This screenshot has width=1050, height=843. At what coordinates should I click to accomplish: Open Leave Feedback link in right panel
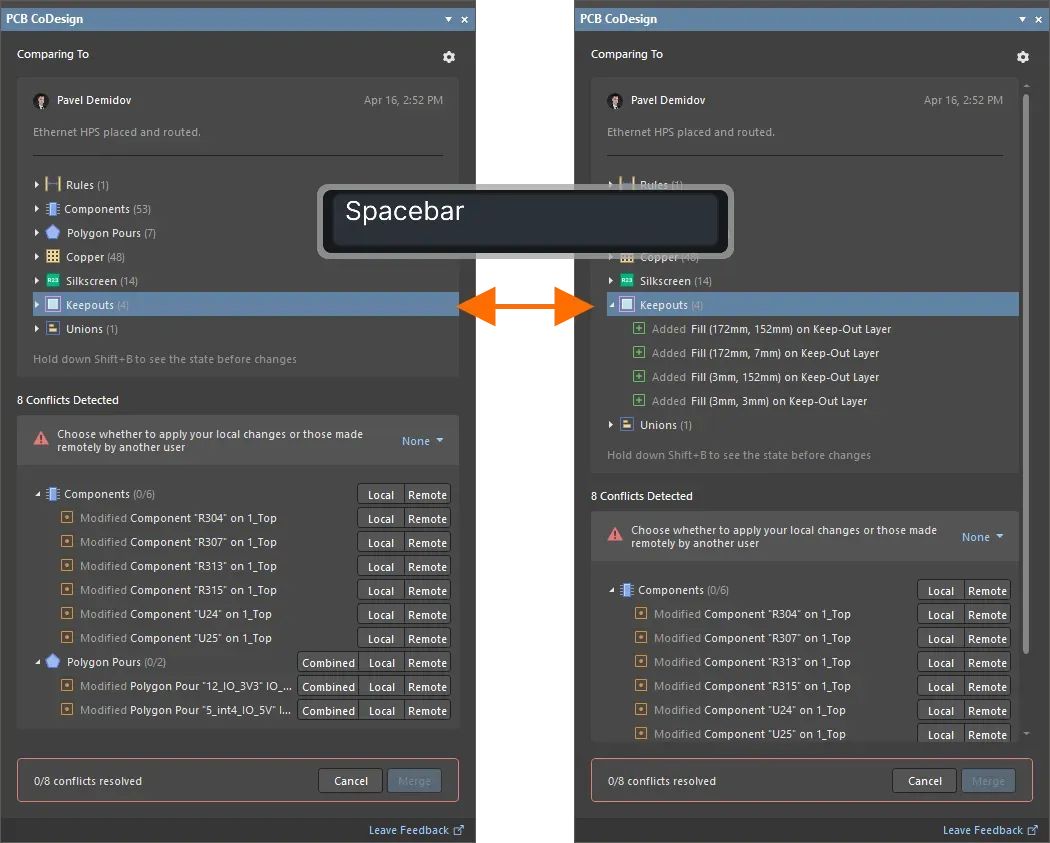point(990,830)
